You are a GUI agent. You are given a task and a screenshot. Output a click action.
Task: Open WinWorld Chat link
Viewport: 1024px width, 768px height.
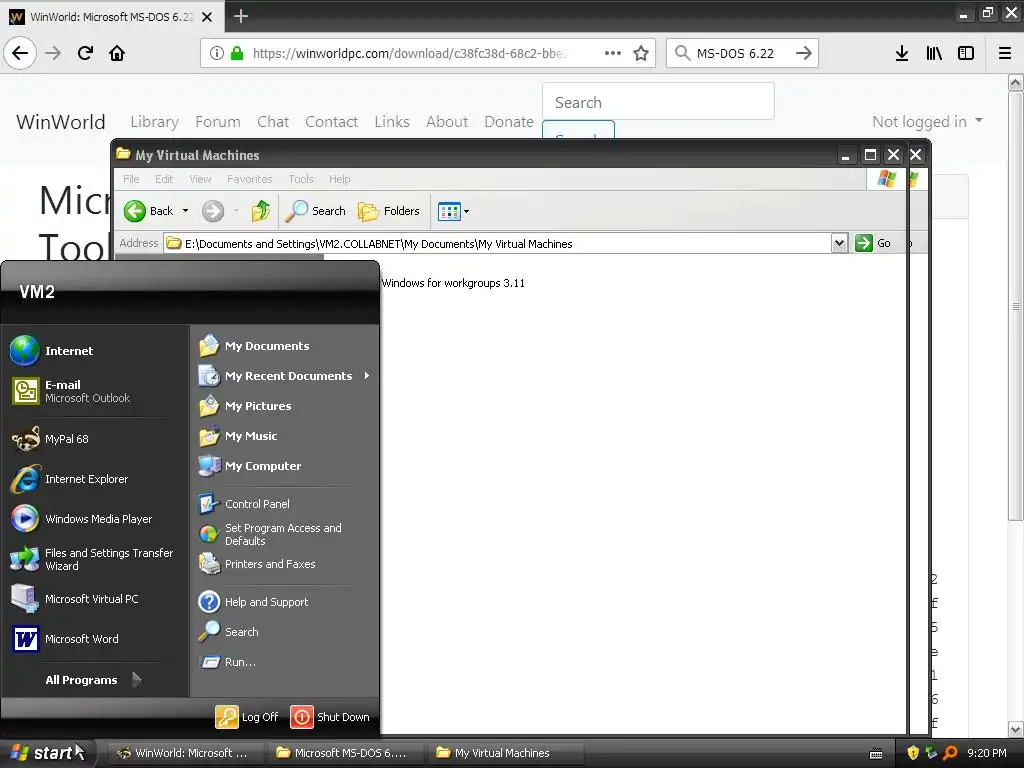pyautogui.click(x=273, y=121)
